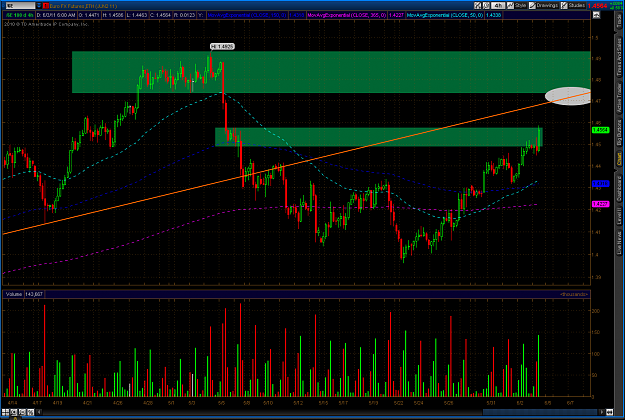Click the volume value 143,667
This screenshot has width=625, height=420.
coord(34,294)
